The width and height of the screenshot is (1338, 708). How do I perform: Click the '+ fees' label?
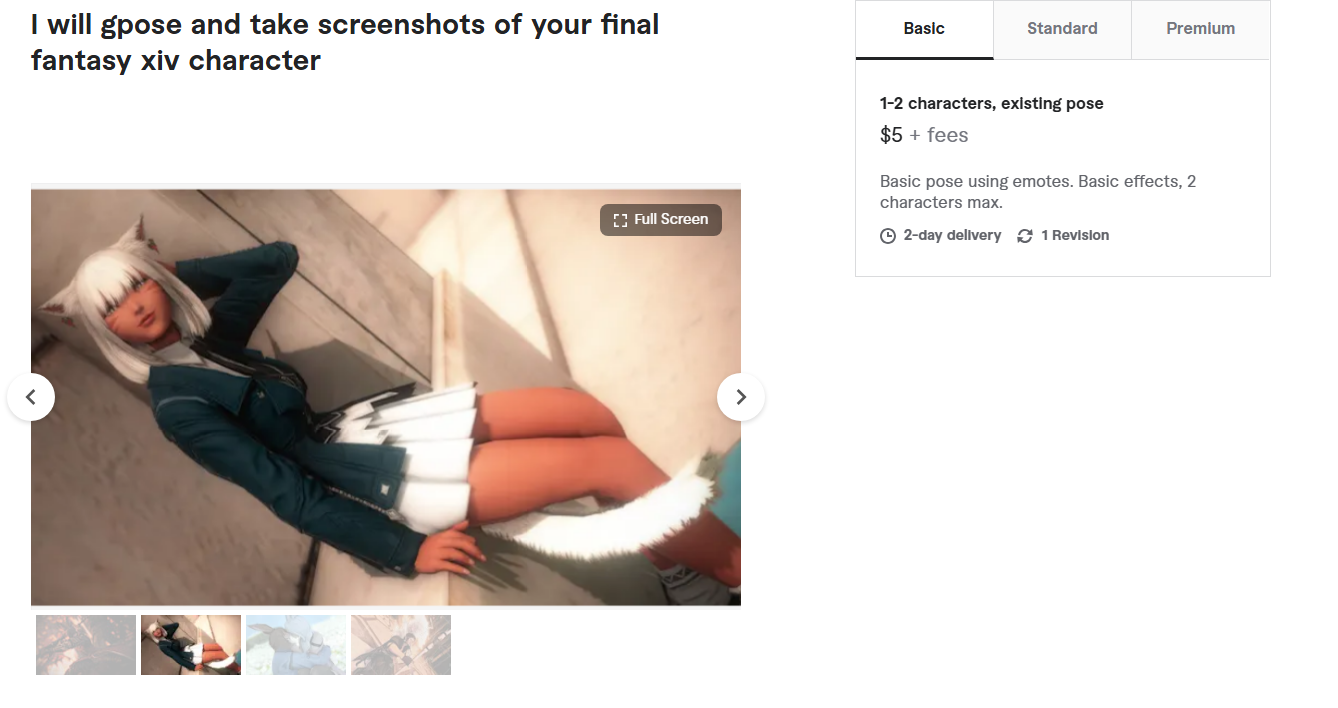point(938,135)
